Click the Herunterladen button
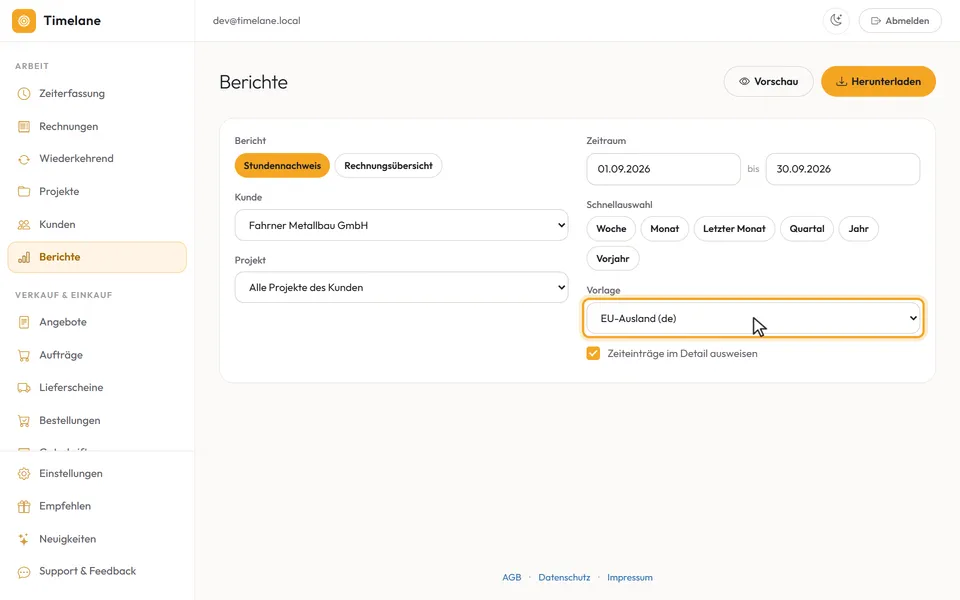The width and height of the screenshot is (960, 600). pos(879,81)
